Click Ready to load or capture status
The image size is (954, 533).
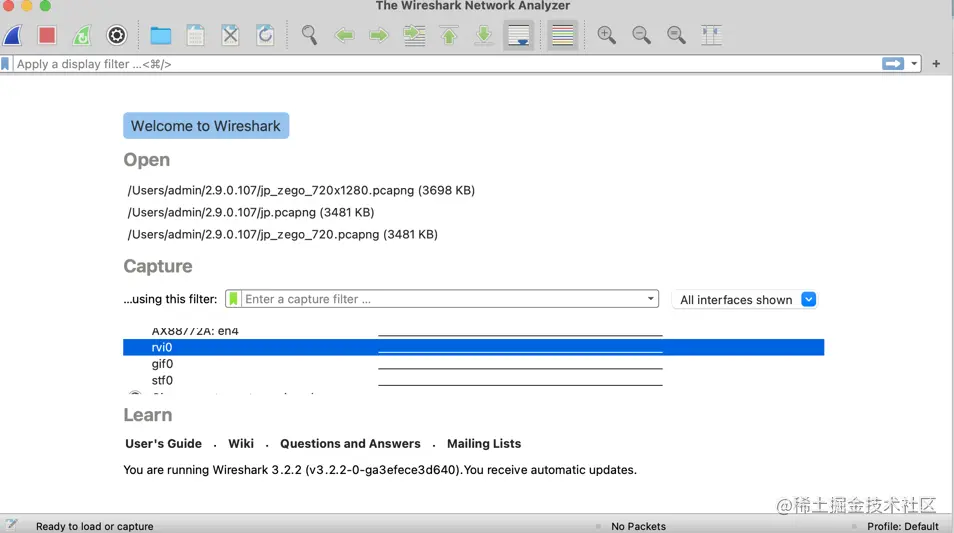pos(94,526)
